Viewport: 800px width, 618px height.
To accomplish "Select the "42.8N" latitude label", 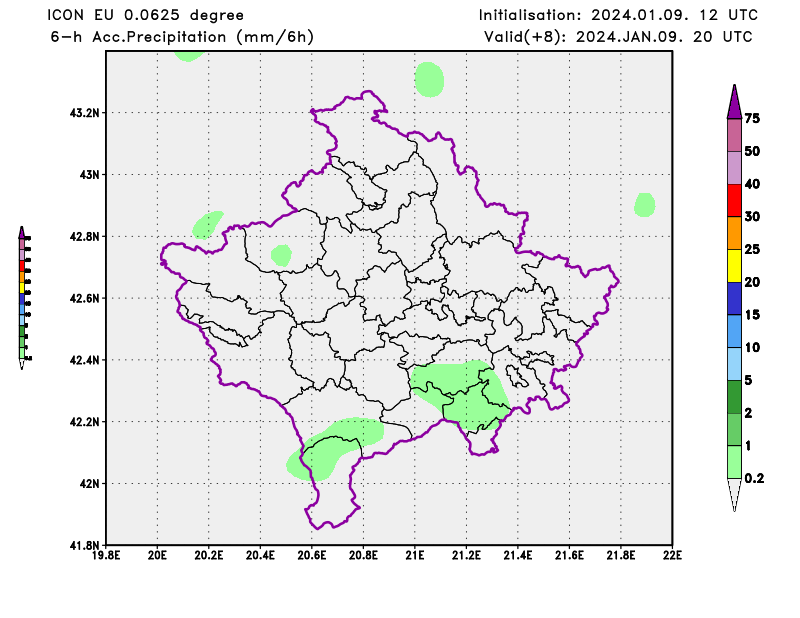I will click(84, 237).
